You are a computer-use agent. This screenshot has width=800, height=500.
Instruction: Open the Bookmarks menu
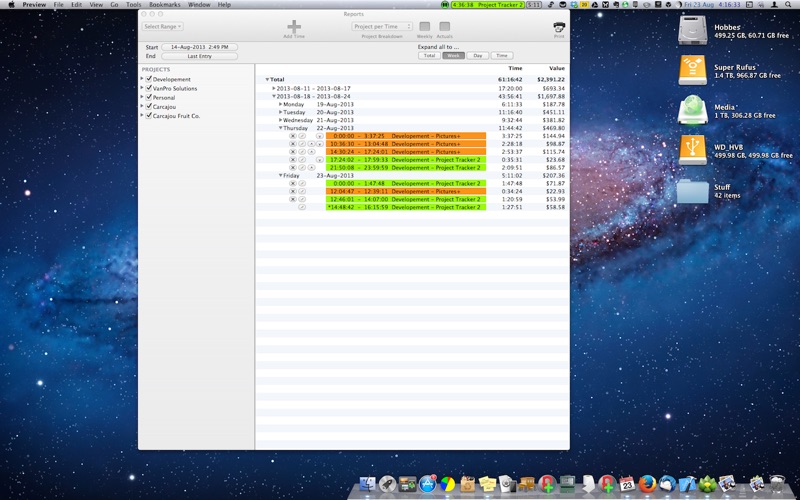point(165,5)
